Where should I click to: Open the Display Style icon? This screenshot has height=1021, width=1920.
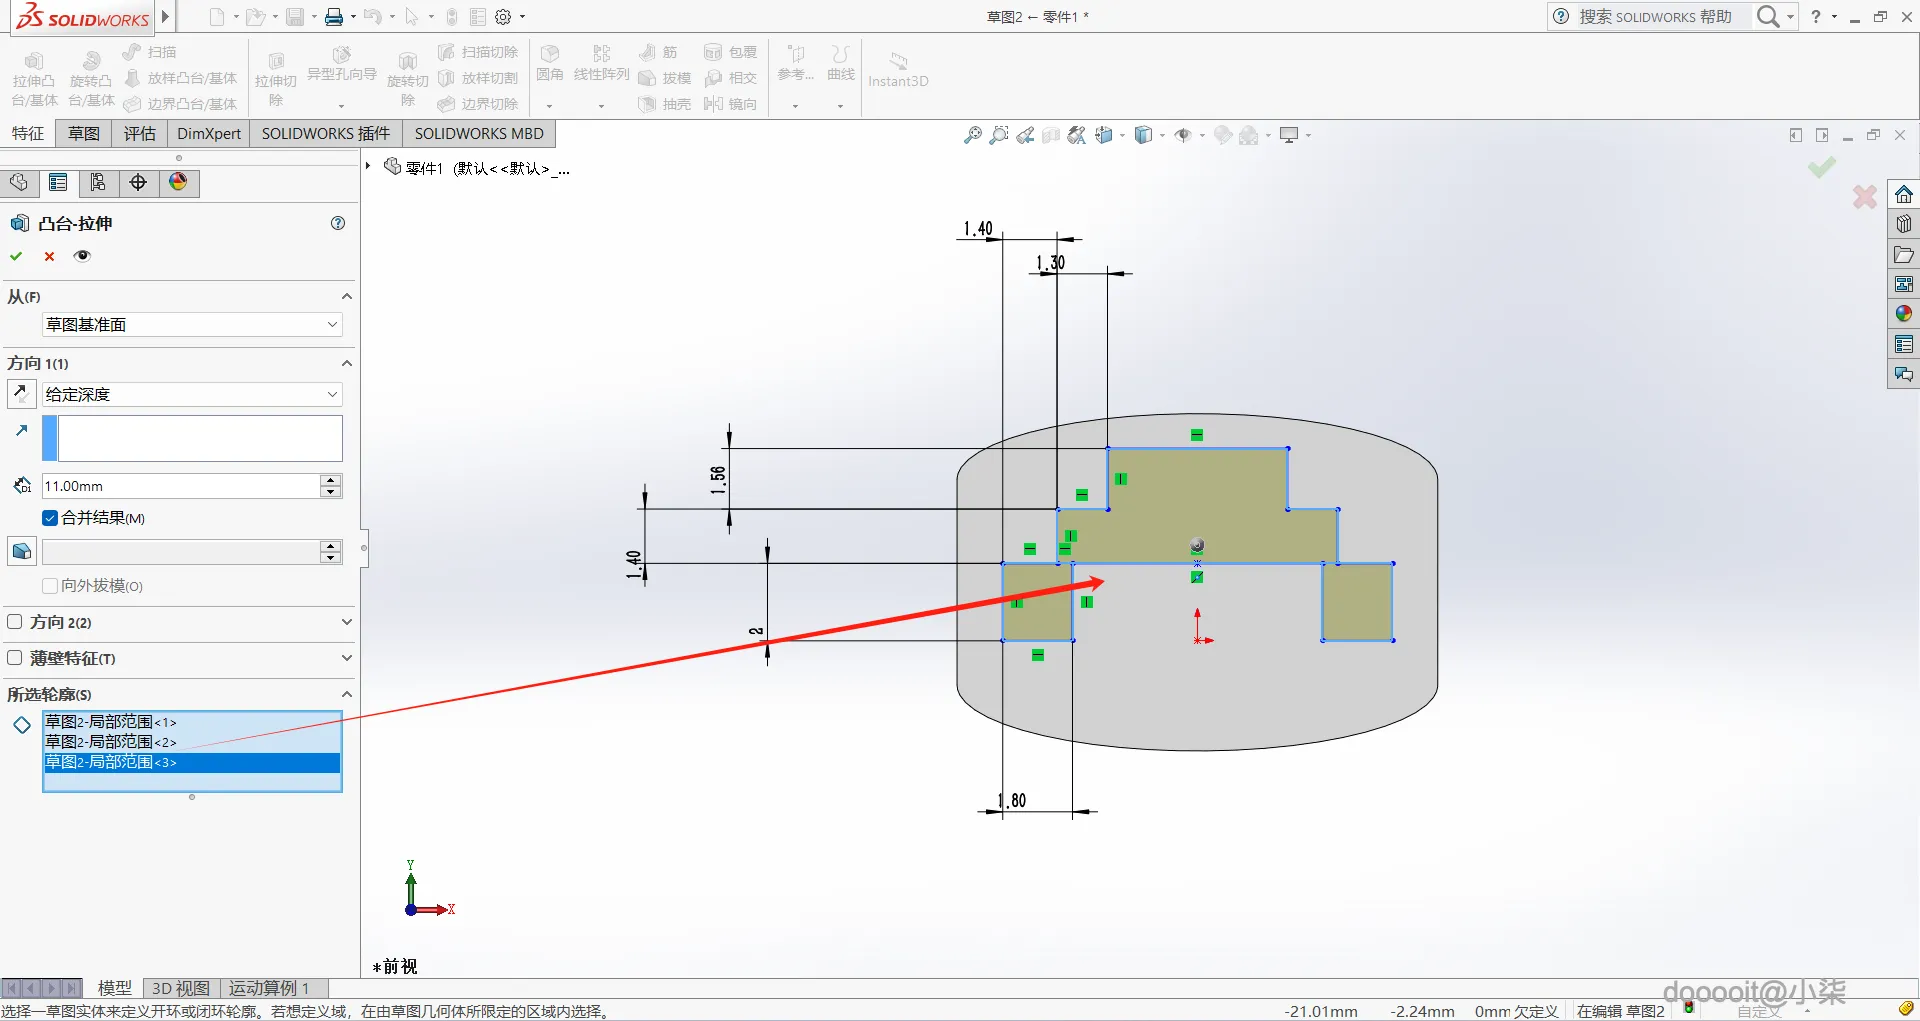pos(1144,135)
